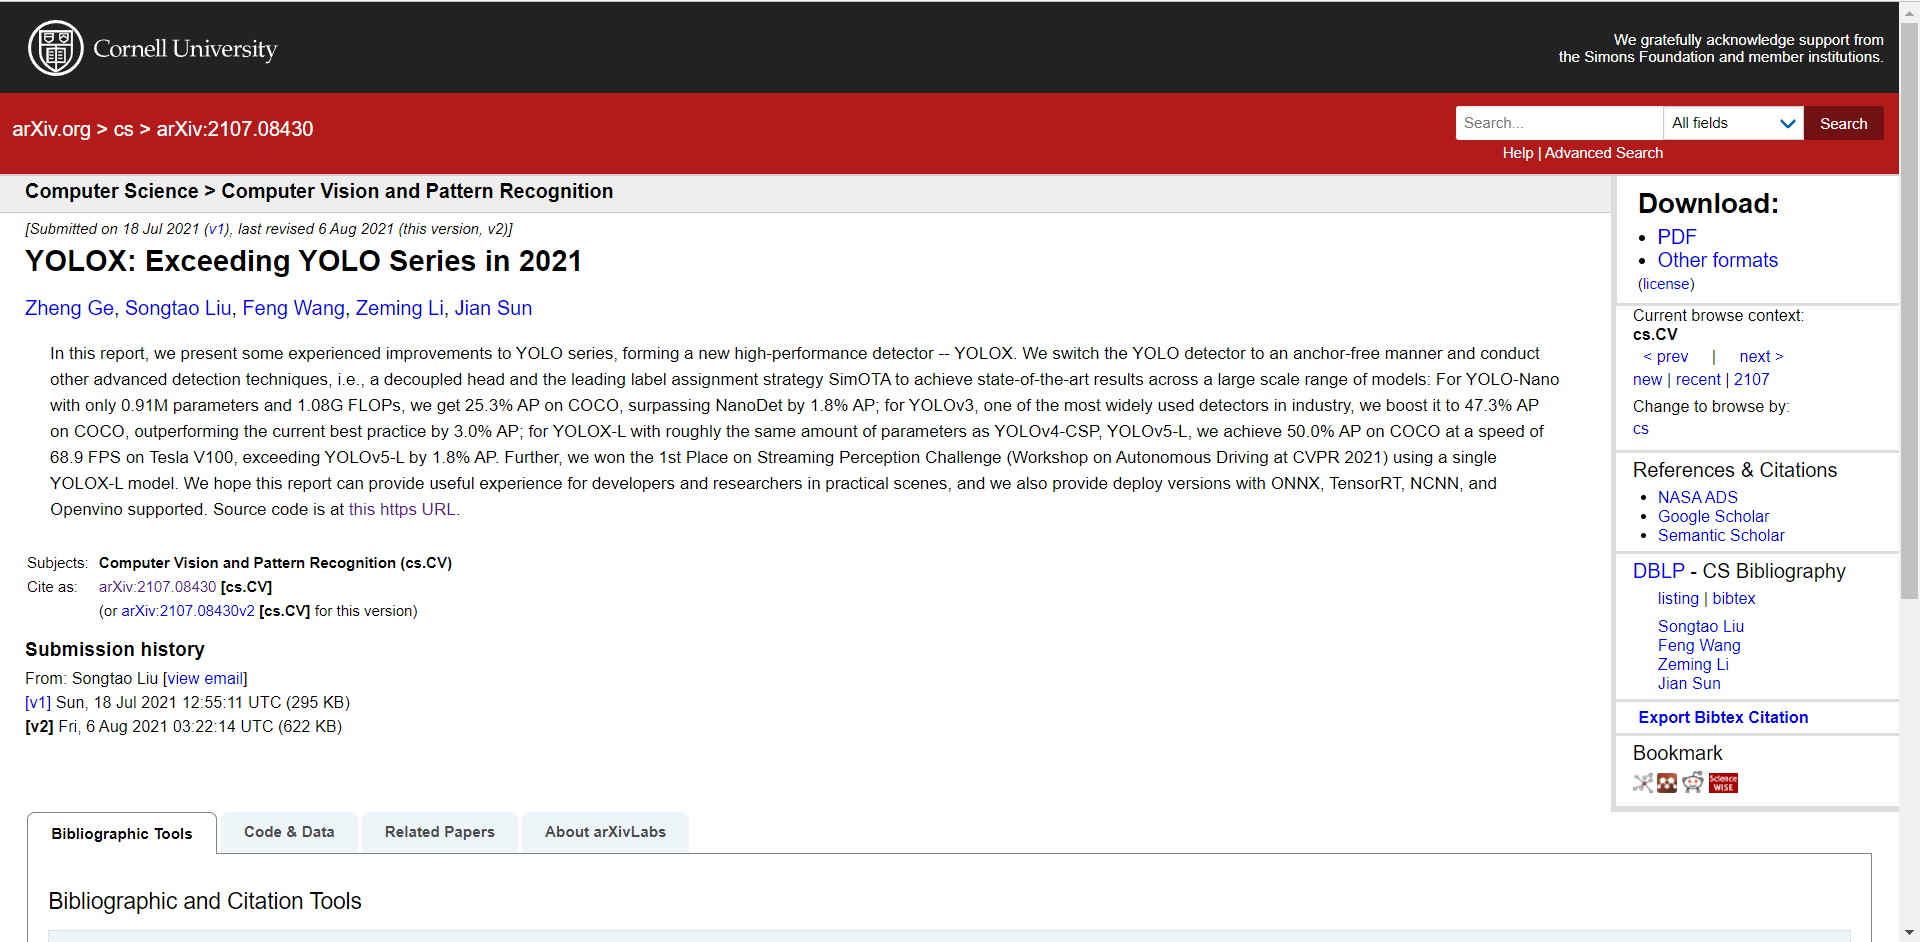Open Google Scholar citations link
The image size is (1920, 942).
coord(1713,516)
